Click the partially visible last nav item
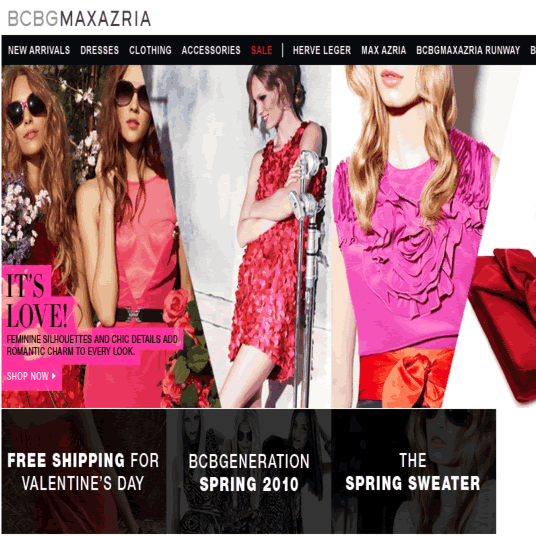536x536 pixels. coord(533,50)
